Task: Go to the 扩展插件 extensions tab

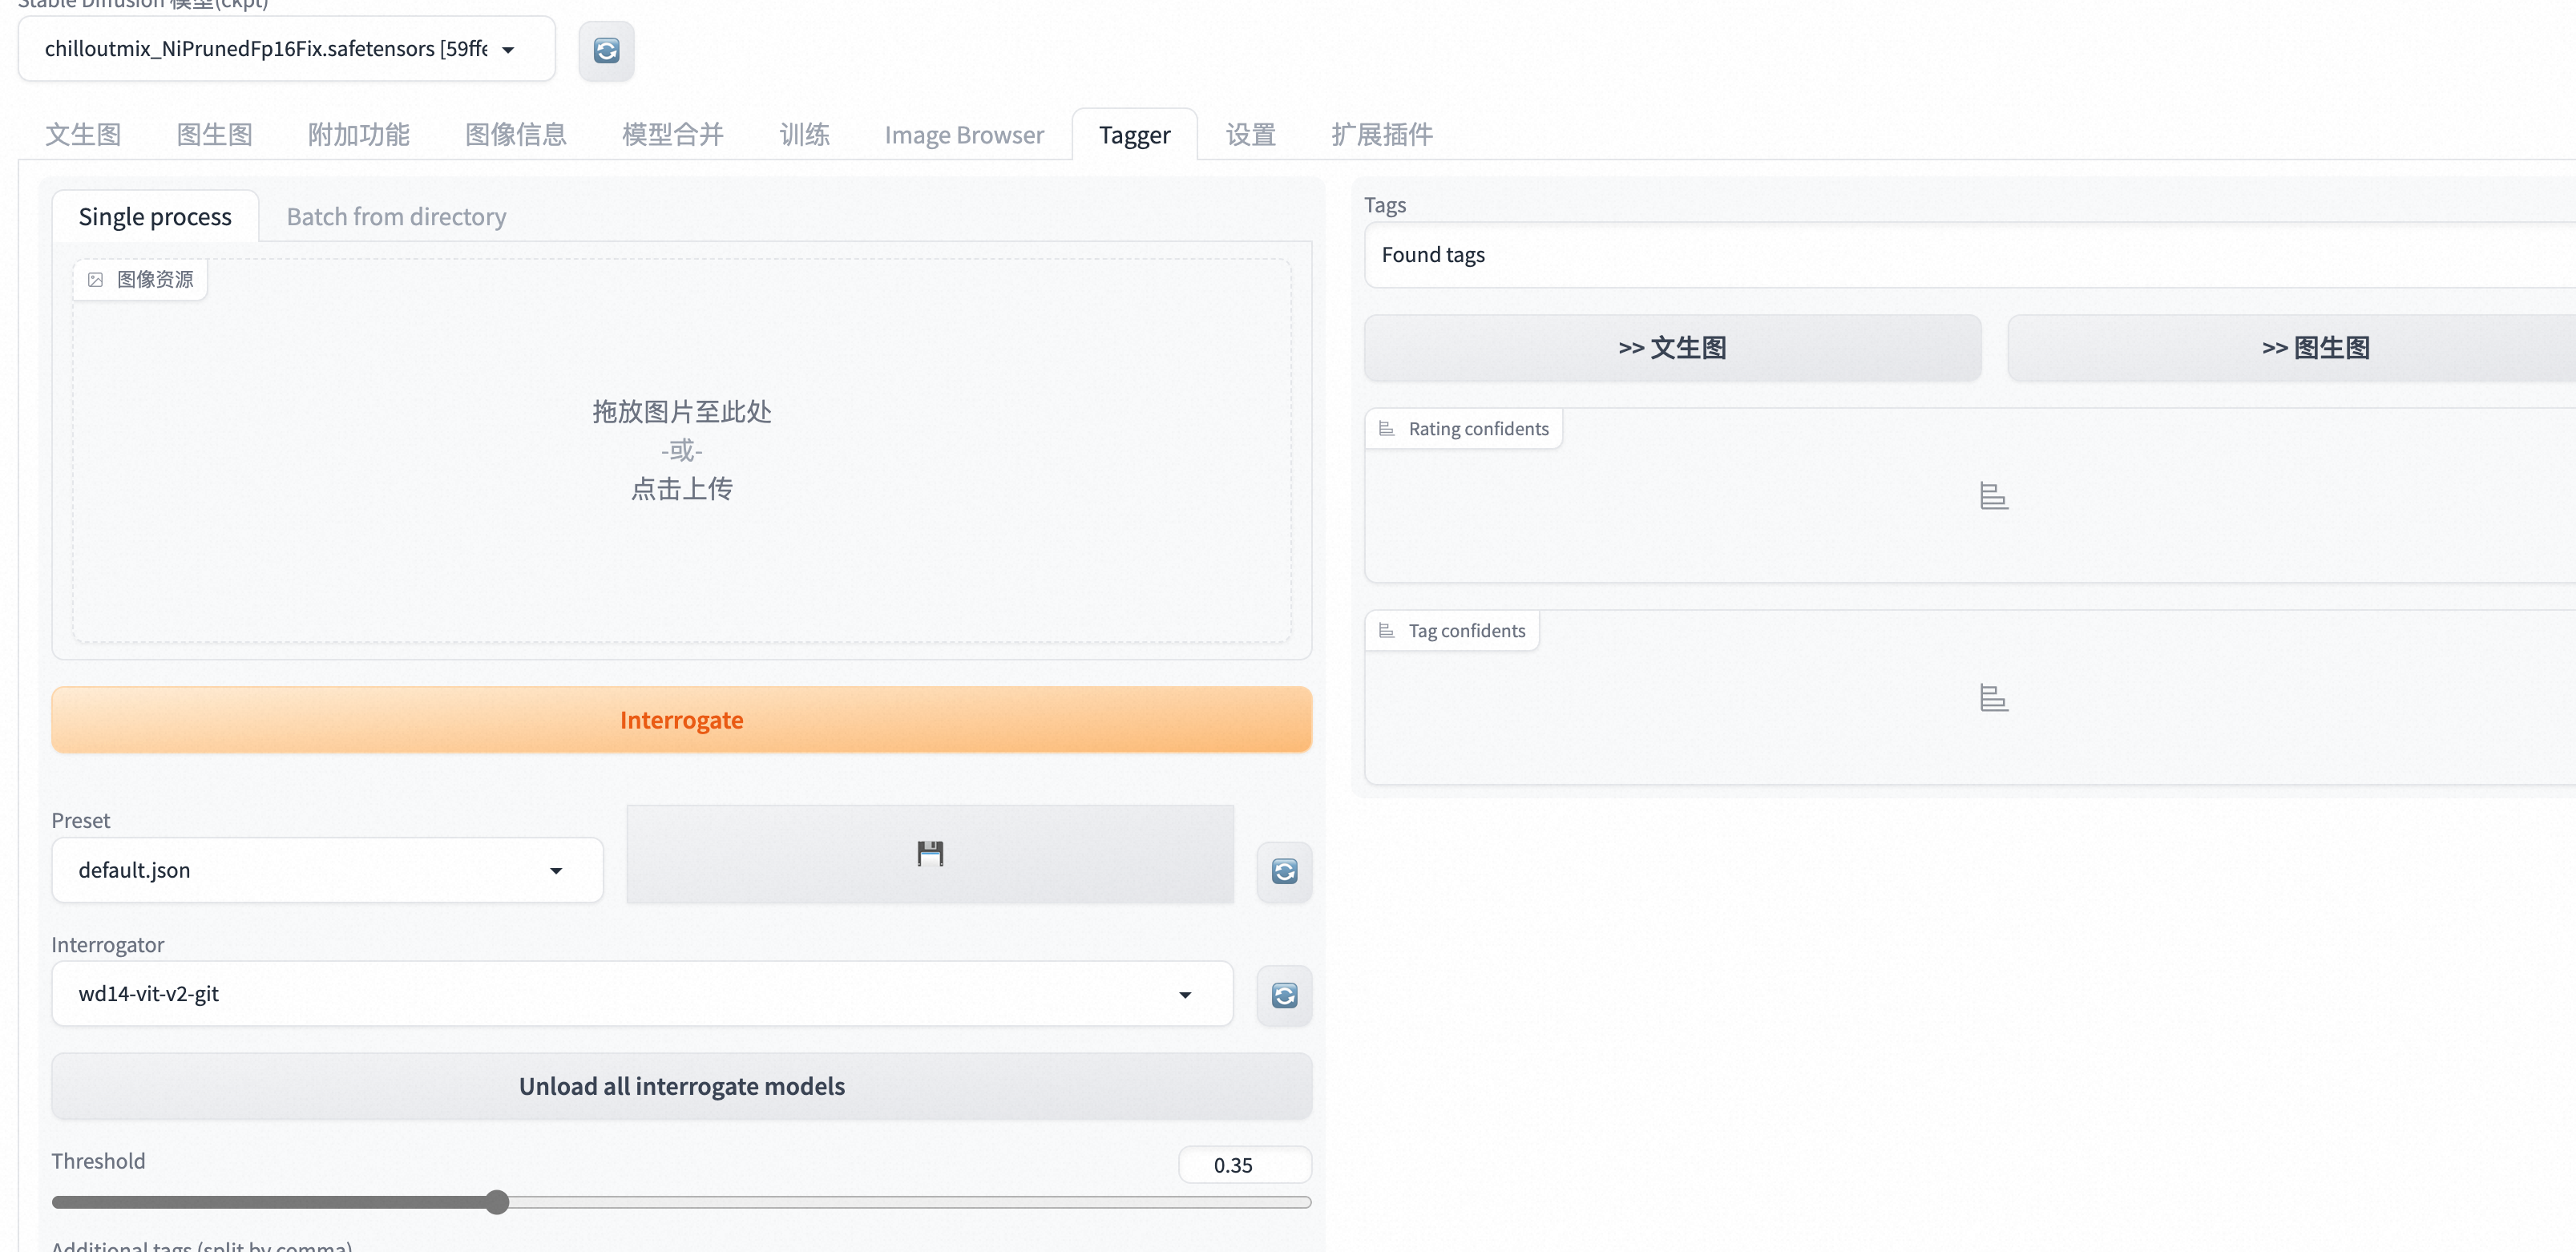Action: 1381,135
